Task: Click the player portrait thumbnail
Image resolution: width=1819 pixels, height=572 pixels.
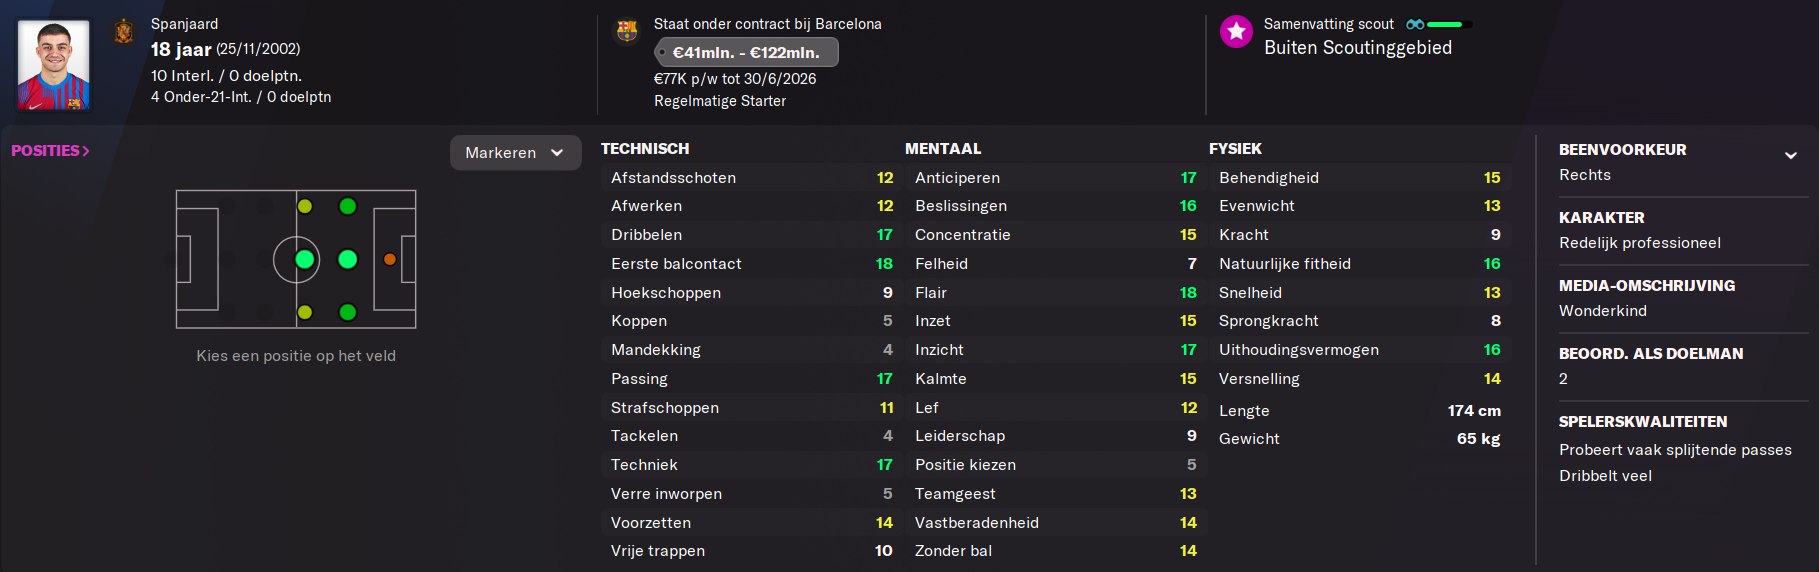Action: pyautogui.click(x=54, y=65)
